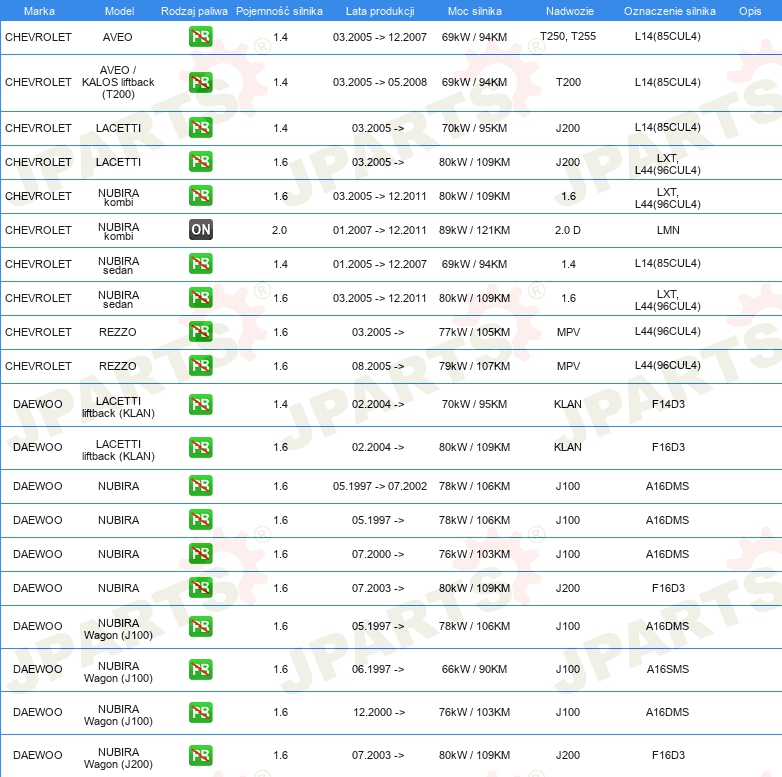Click the Model column header
782x777 pixels.
tap(119, 11)
